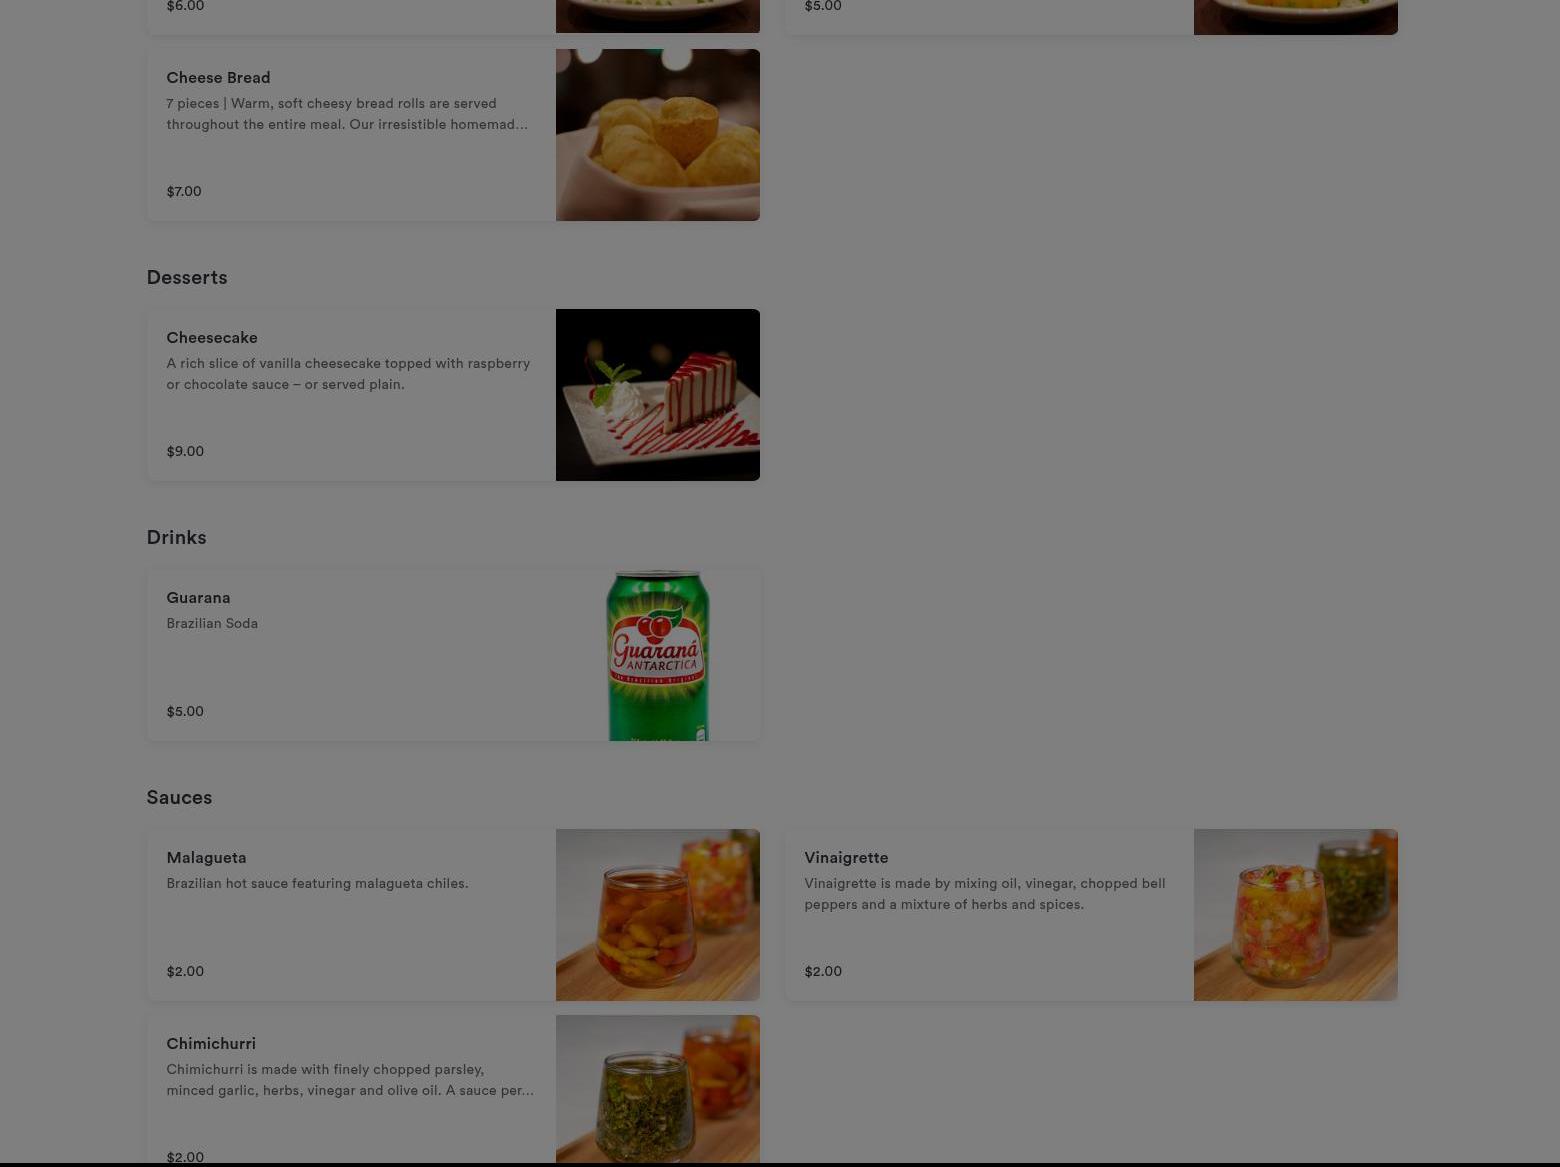Open the Cheesecake menu item title
This screenshot has width=1560, height=1167.
pos(212,338)
